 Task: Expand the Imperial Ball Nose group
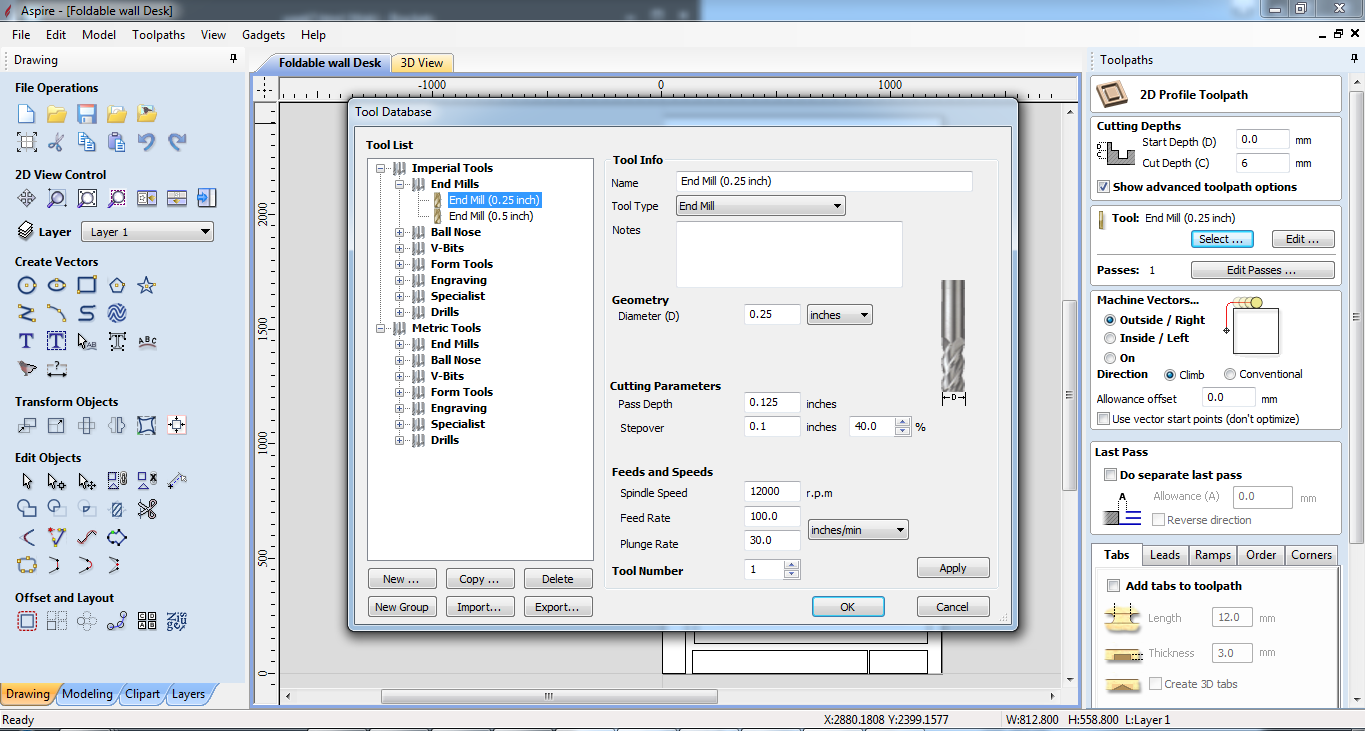(400, 232)
